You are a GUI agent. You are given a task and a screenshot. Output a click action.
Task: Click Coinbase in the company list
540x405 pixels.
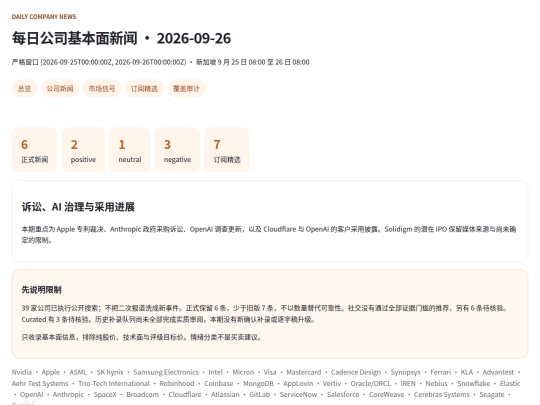pos(219,384)
